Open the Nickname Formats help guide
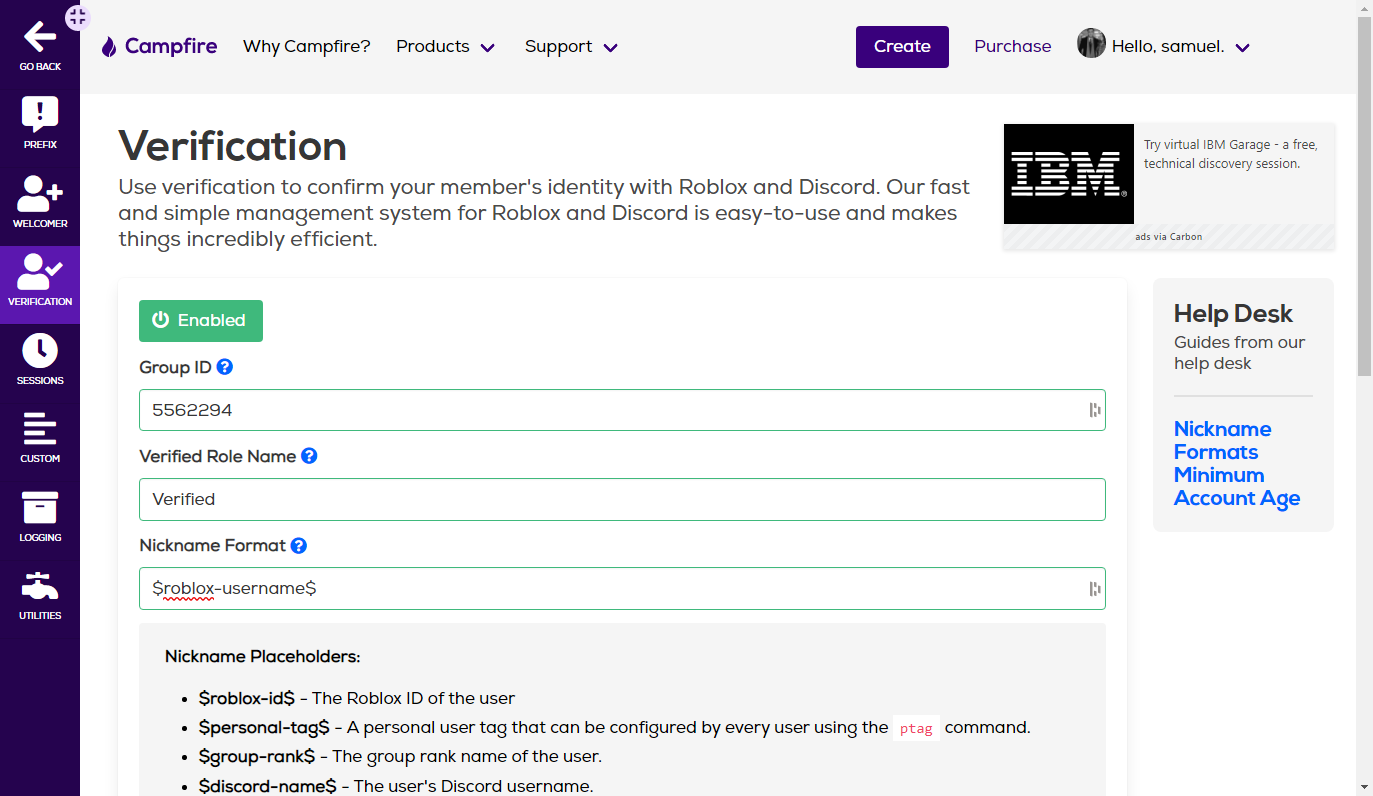This screenshot has width=1373, height=796. click(1222, 441)
